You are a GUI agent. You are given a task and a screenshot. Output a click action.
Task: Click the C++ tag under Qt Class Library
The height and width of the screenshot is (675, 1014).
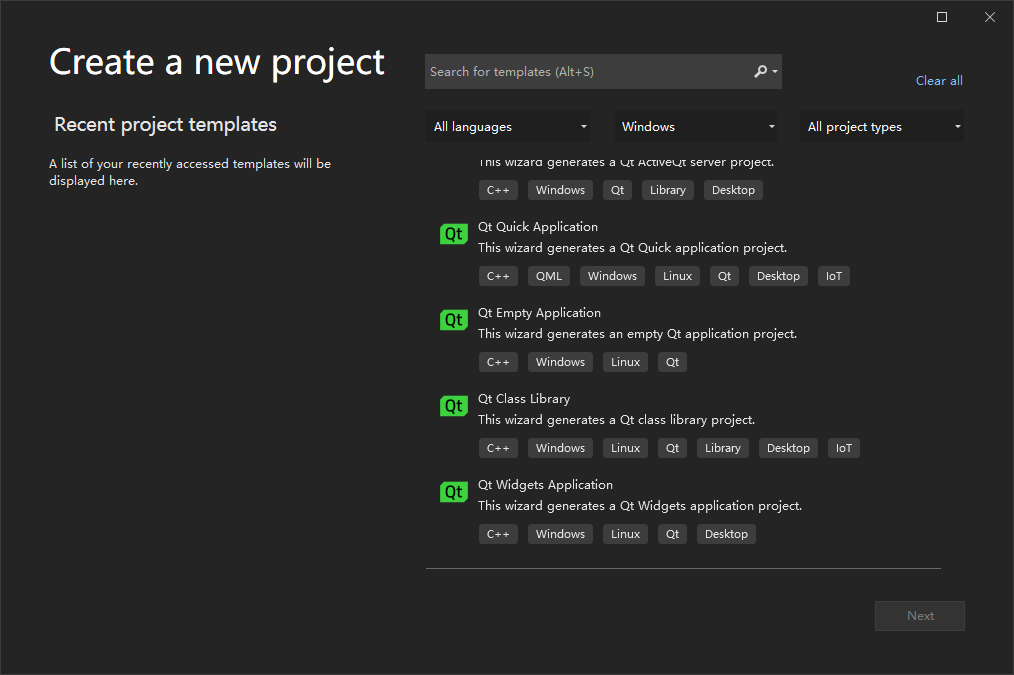tap(498, 448)
